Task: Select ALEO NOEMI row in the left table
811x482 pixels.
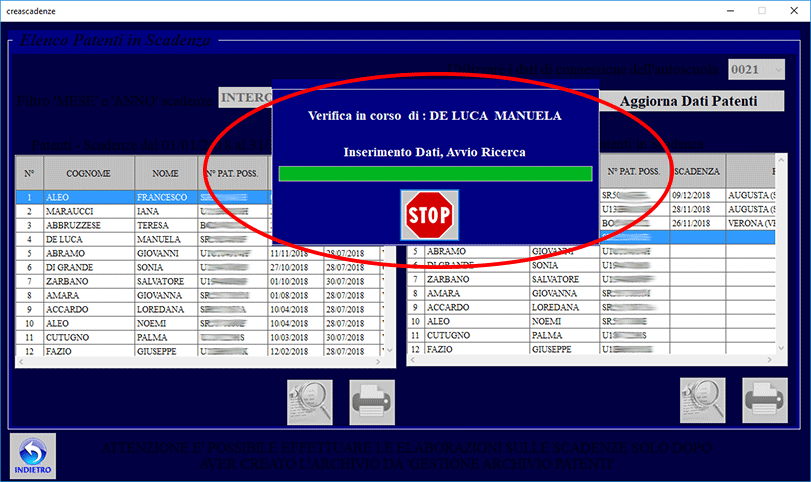Action: coord(200,323)
